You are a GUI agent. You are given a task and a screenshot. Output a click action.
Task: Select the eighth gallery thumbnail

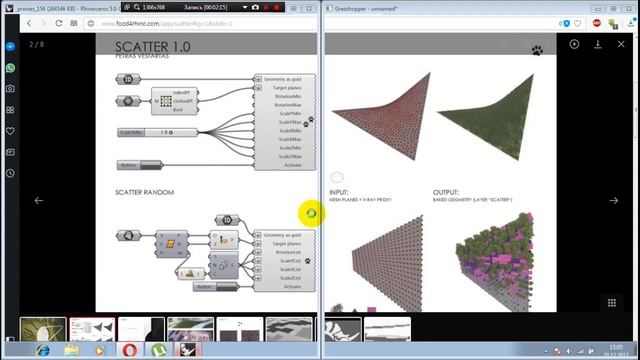click(x=387, y=329)
